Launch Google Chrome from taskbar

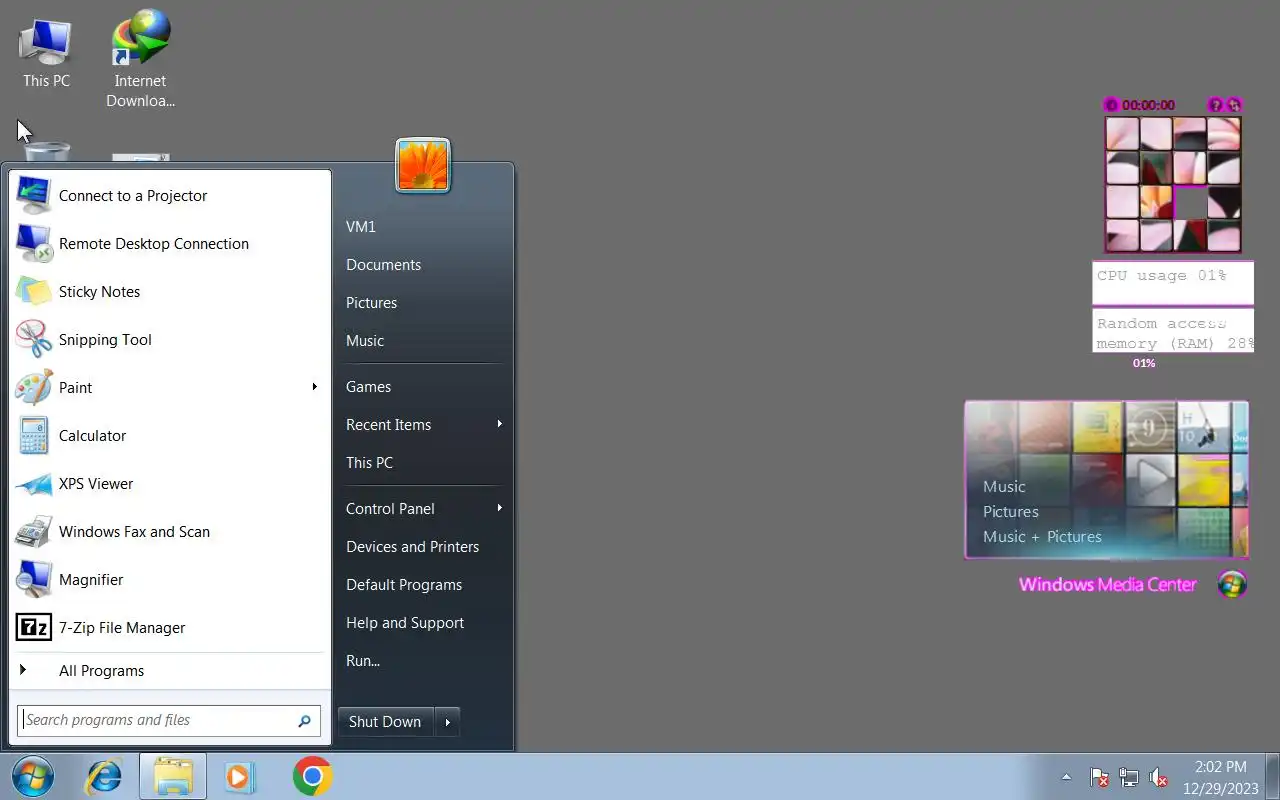tap(312, 776)
